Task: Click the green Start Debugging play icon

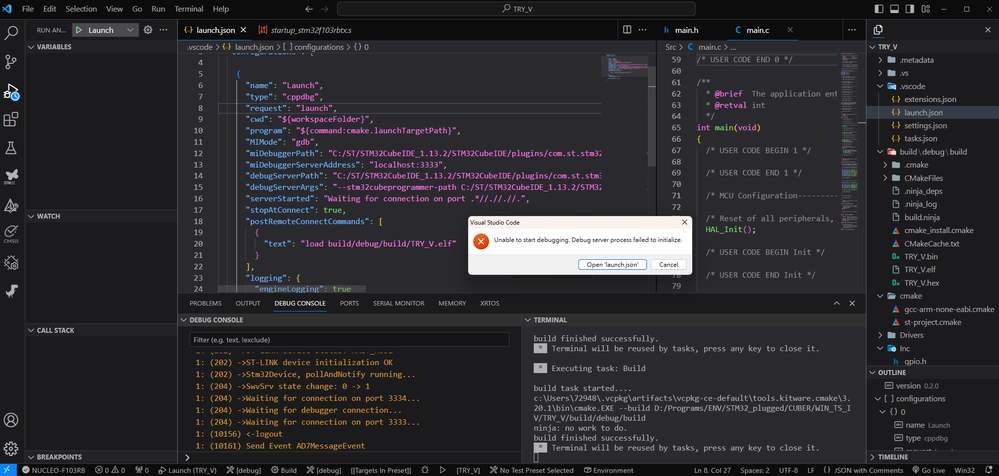Action: 77,30
